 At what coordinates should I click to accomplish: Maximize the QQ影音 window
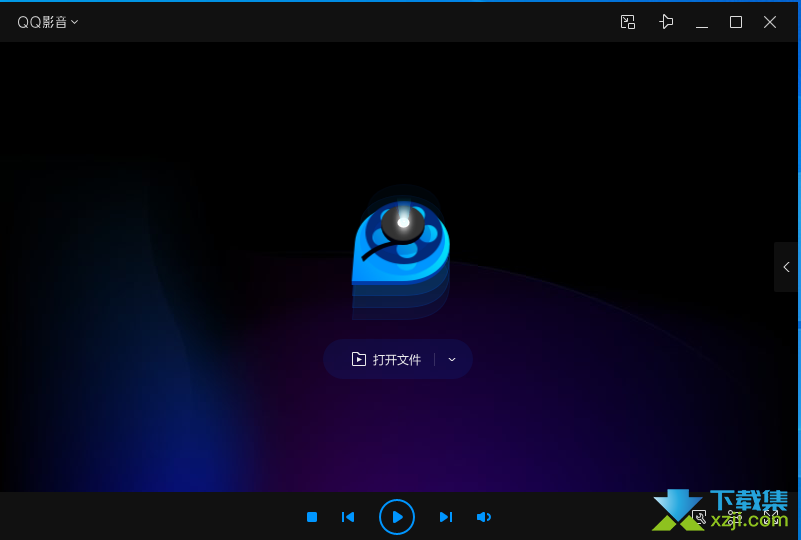point(736,22)
